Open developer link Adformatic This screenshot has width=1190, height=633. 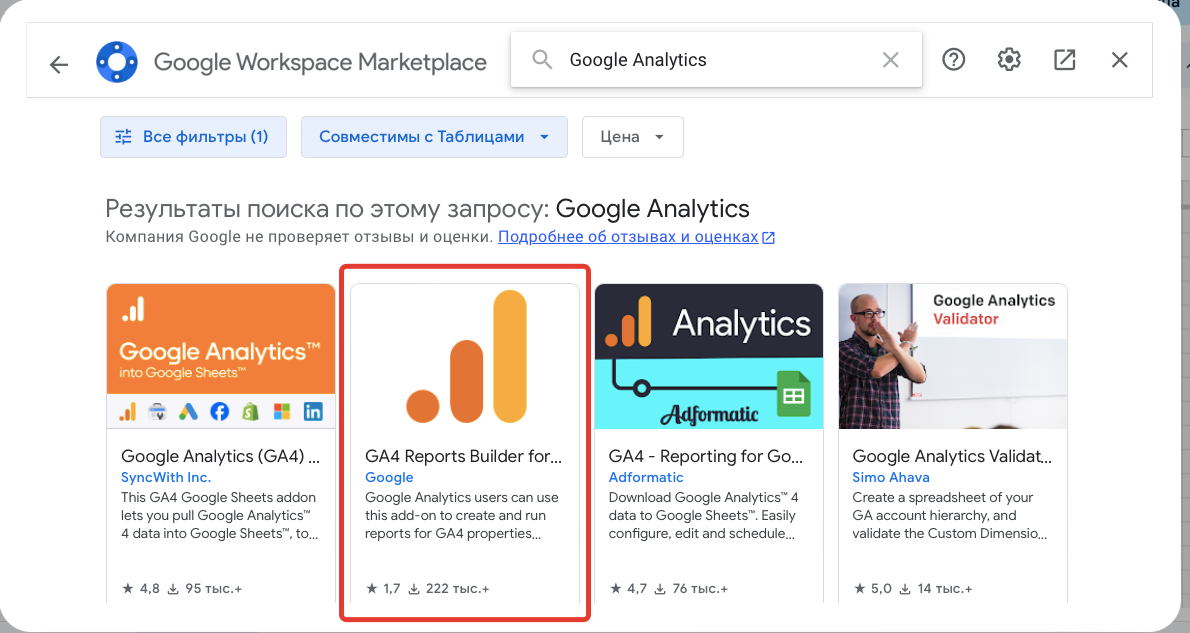pos(646,477)
